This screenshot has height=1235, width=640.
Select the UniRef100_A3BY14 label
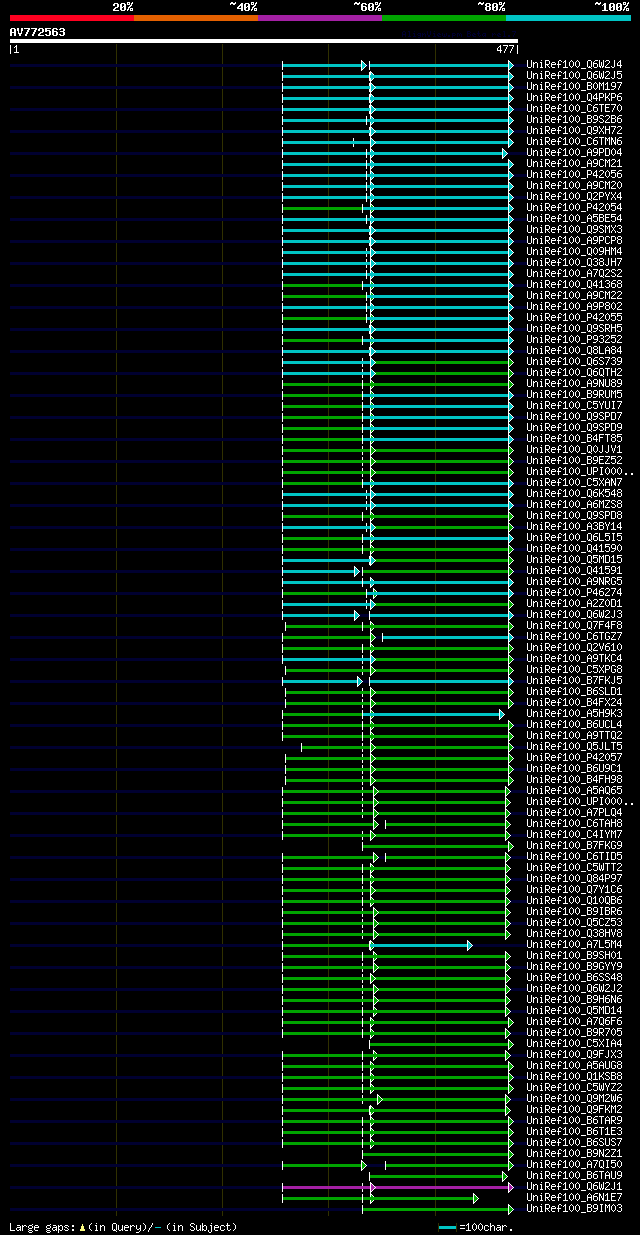pos(574,527)
